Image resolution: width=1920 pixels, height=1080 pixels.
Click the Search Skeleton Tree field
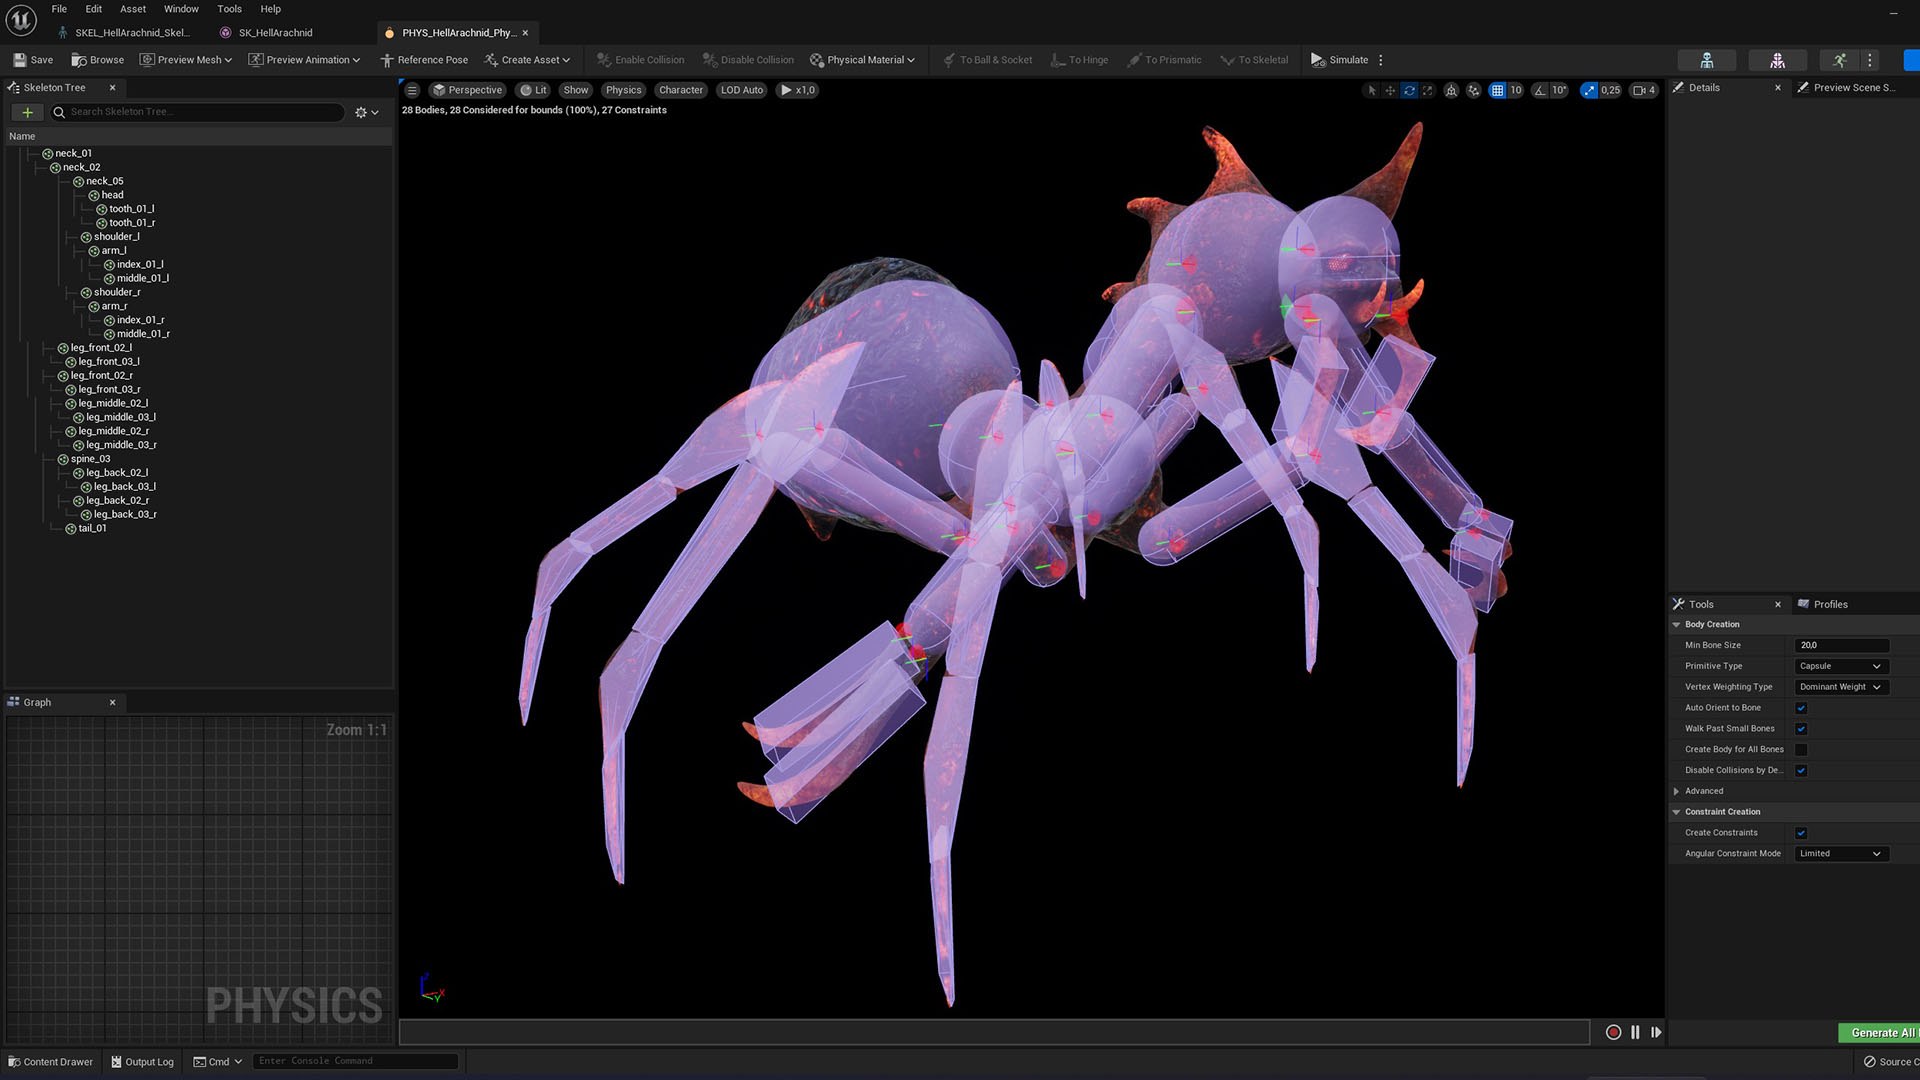click(198, 113)
